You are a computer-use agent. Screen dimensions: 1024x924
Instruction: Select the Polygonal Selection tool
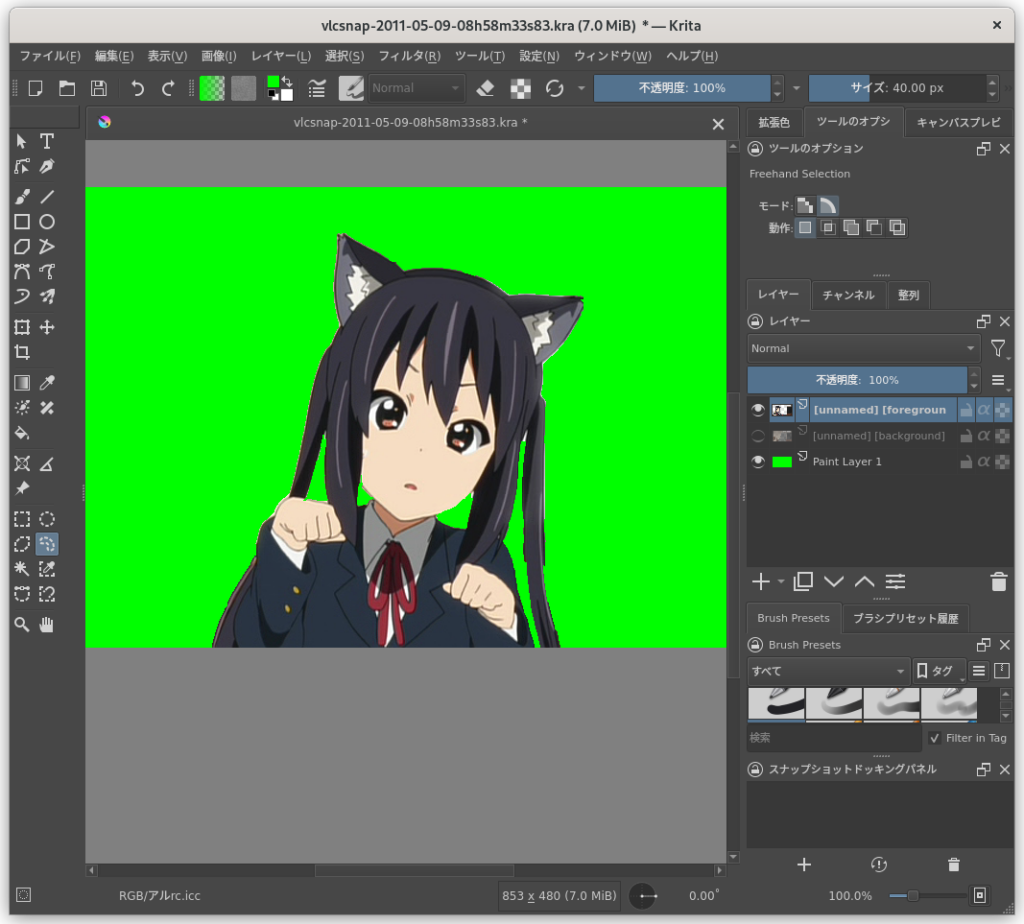pos(22,544)
